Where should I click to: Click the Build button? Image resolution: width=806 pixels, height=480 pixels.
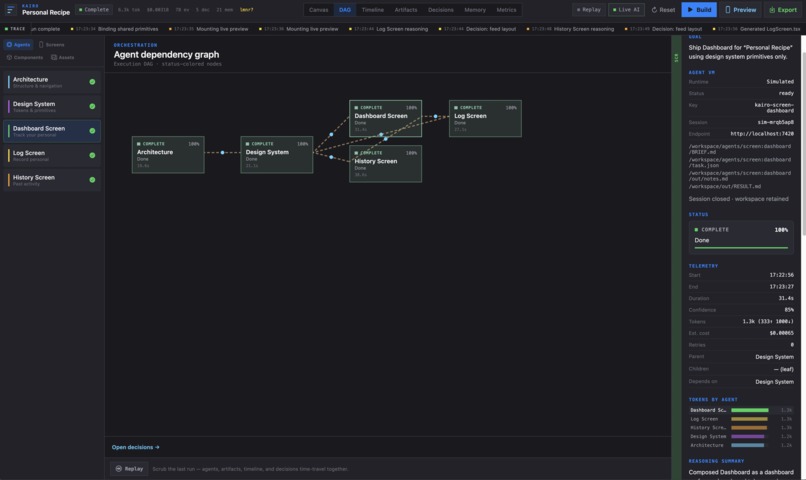(699, 10)
